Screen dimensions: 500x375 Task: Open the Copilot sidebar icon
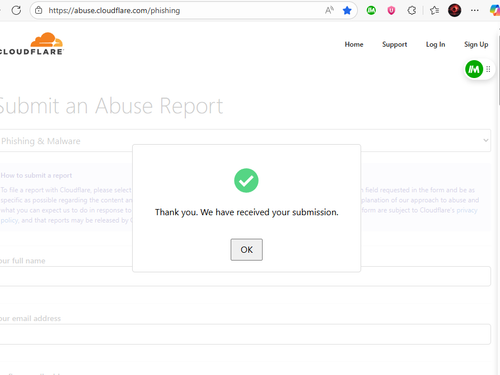(495, 10)
